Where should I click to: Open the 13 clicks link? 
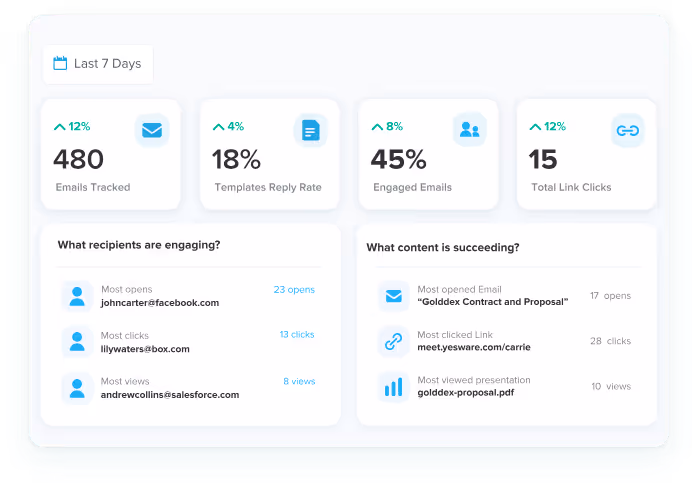[x=297, y=335]
